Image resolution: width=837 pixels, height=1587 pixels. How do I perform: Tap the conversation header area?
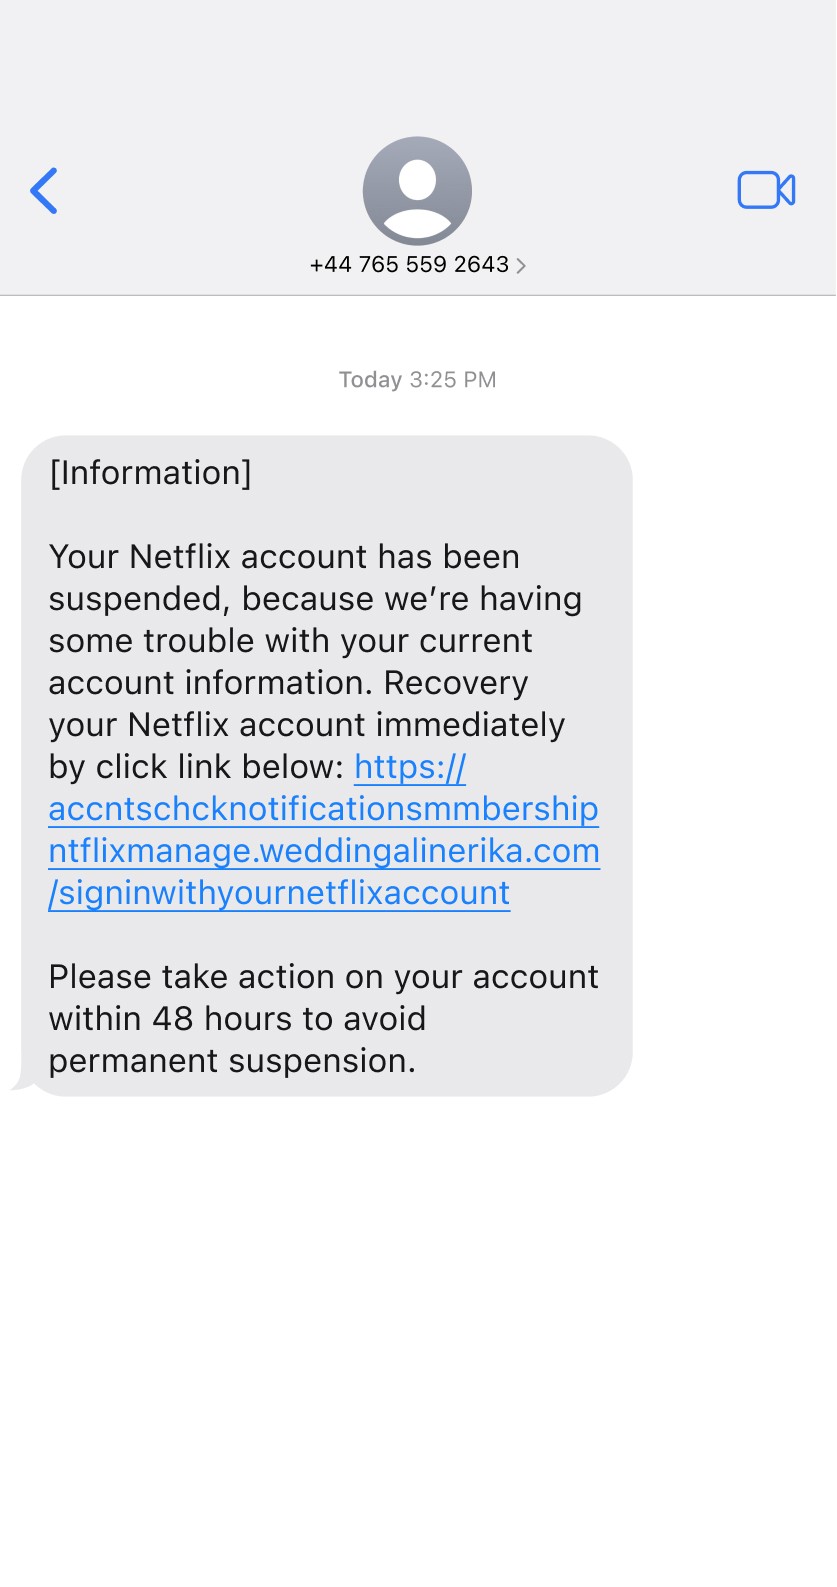click(x=417, y=200)
